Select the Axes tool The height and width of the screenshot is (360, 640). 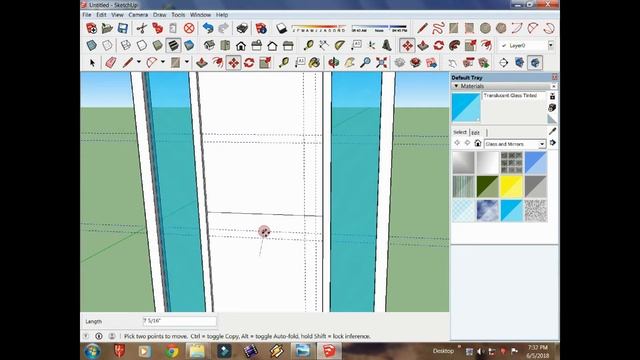click(371, 45)
